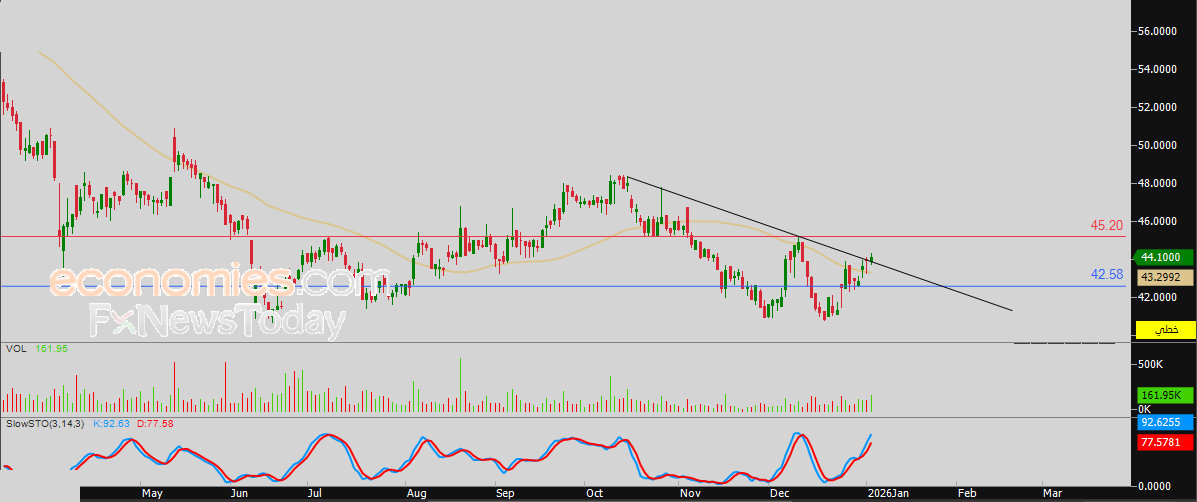Click the blue 92.6255 stochastic K tag

(x=1165, y=420)
